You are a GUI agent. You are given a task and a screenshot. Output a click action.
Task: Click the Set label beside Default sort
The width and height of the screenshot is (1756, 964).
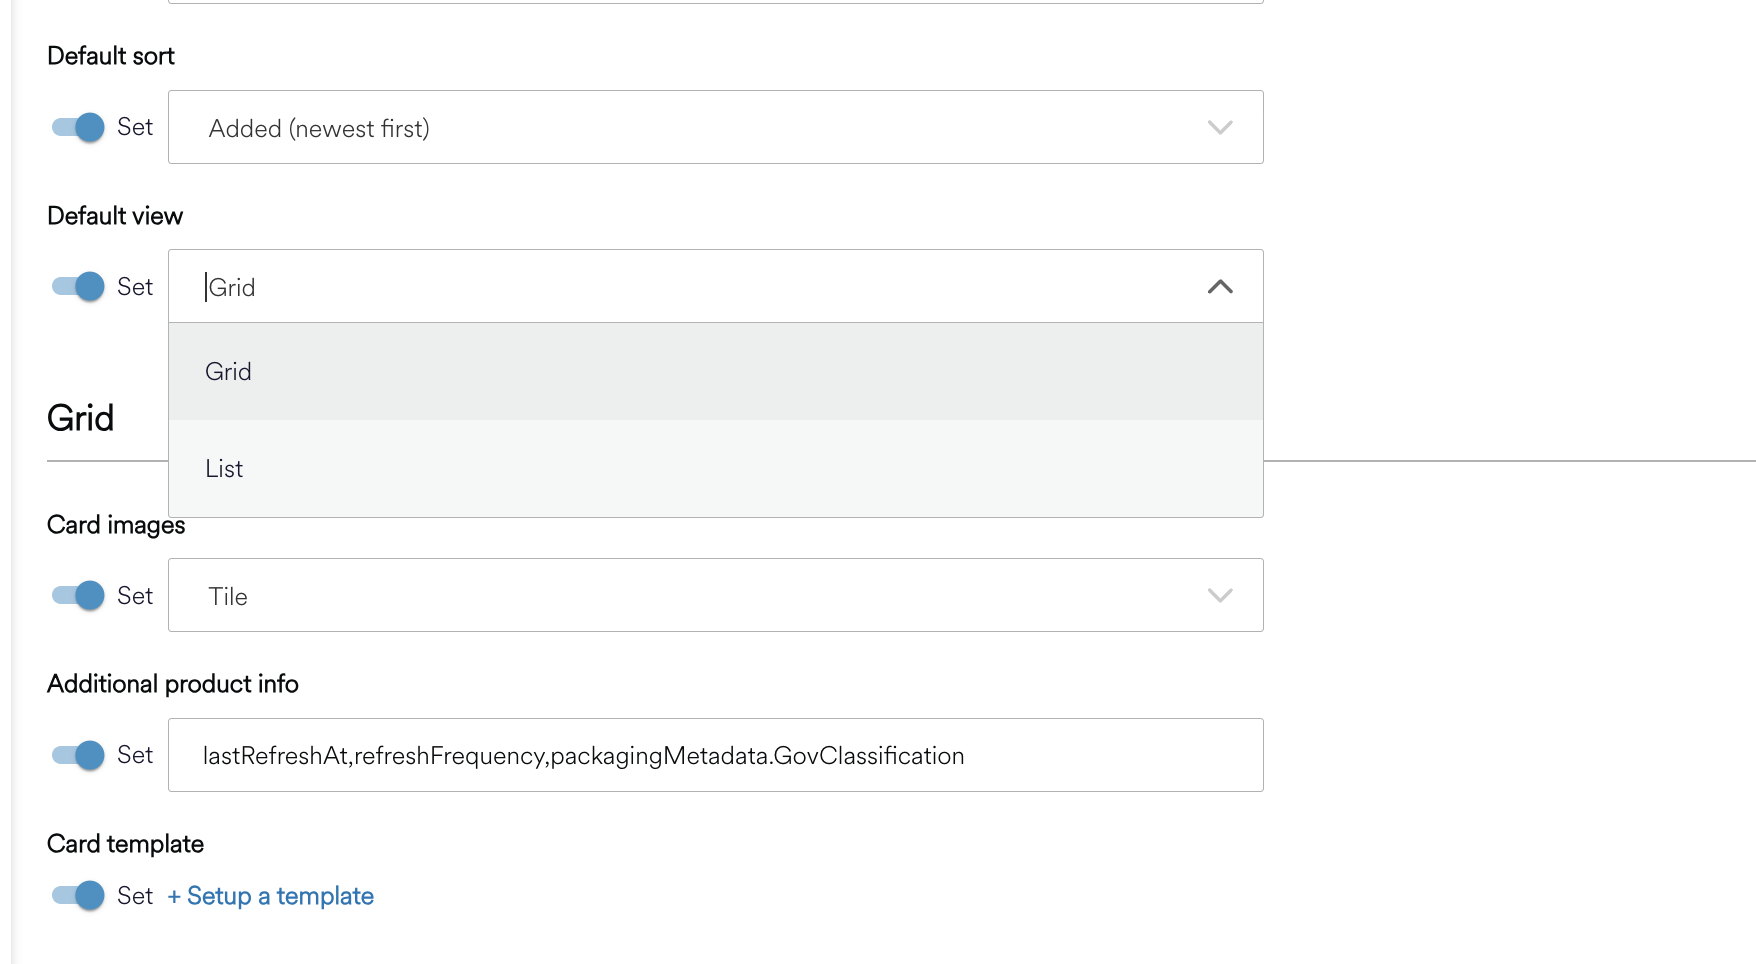pos(135,127)
